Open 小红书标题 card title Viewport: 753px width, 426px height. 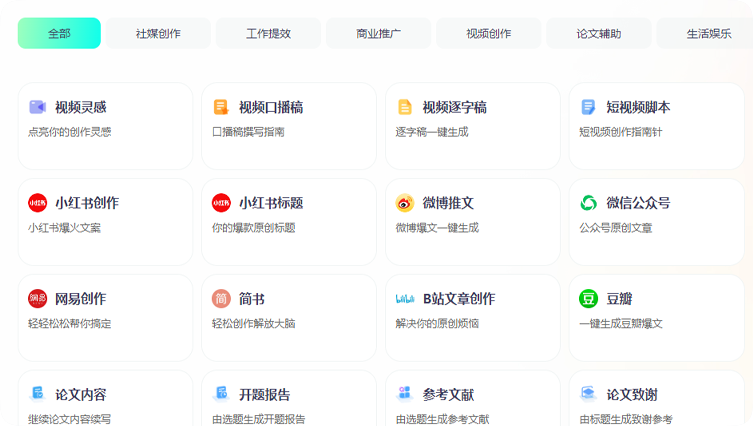tap(271, 203)
